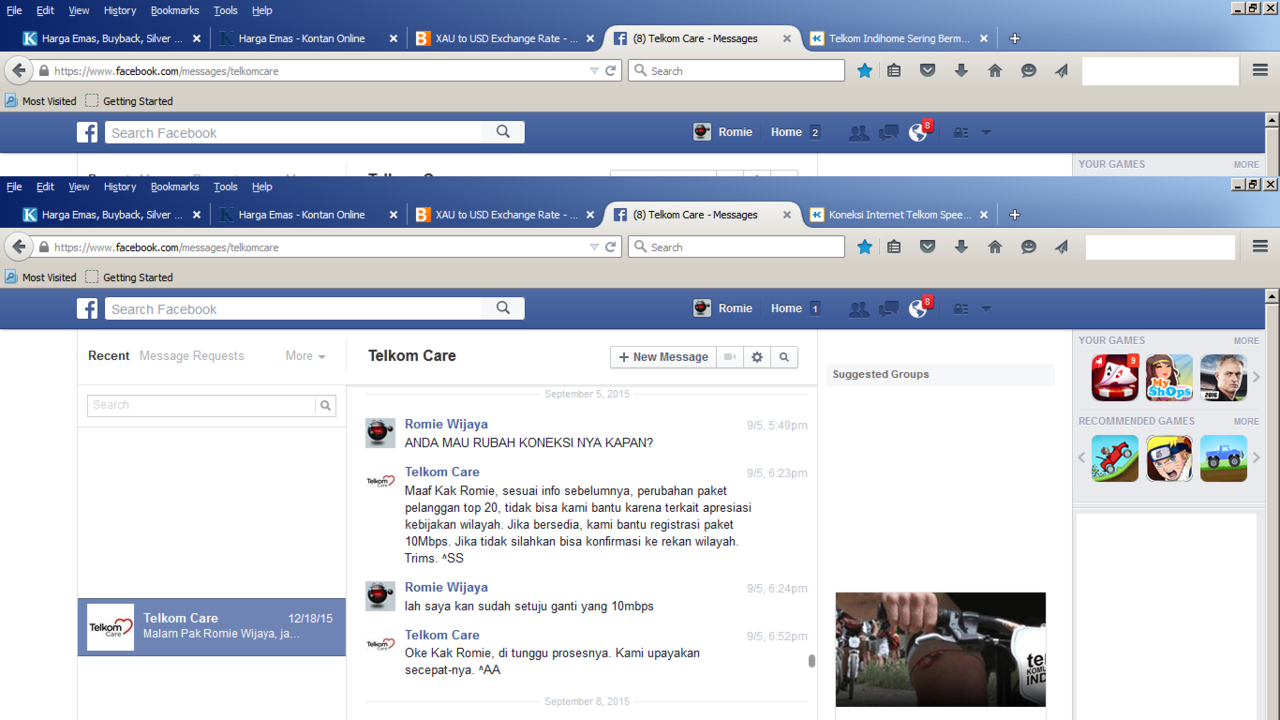Open the Naruto recommended game icon
Viewport: 1280px width, 720px height.
pyautogui.click(x=1169, y=459)
